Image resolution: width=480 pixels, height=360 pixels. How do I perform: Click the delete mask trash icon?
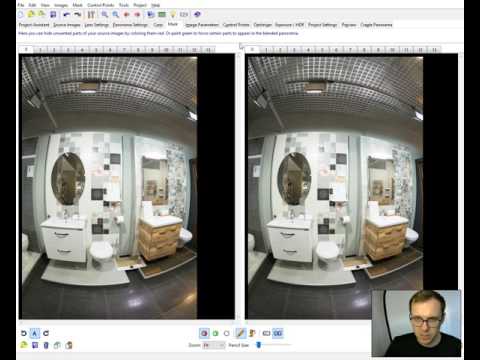click(x=46, y=345)
